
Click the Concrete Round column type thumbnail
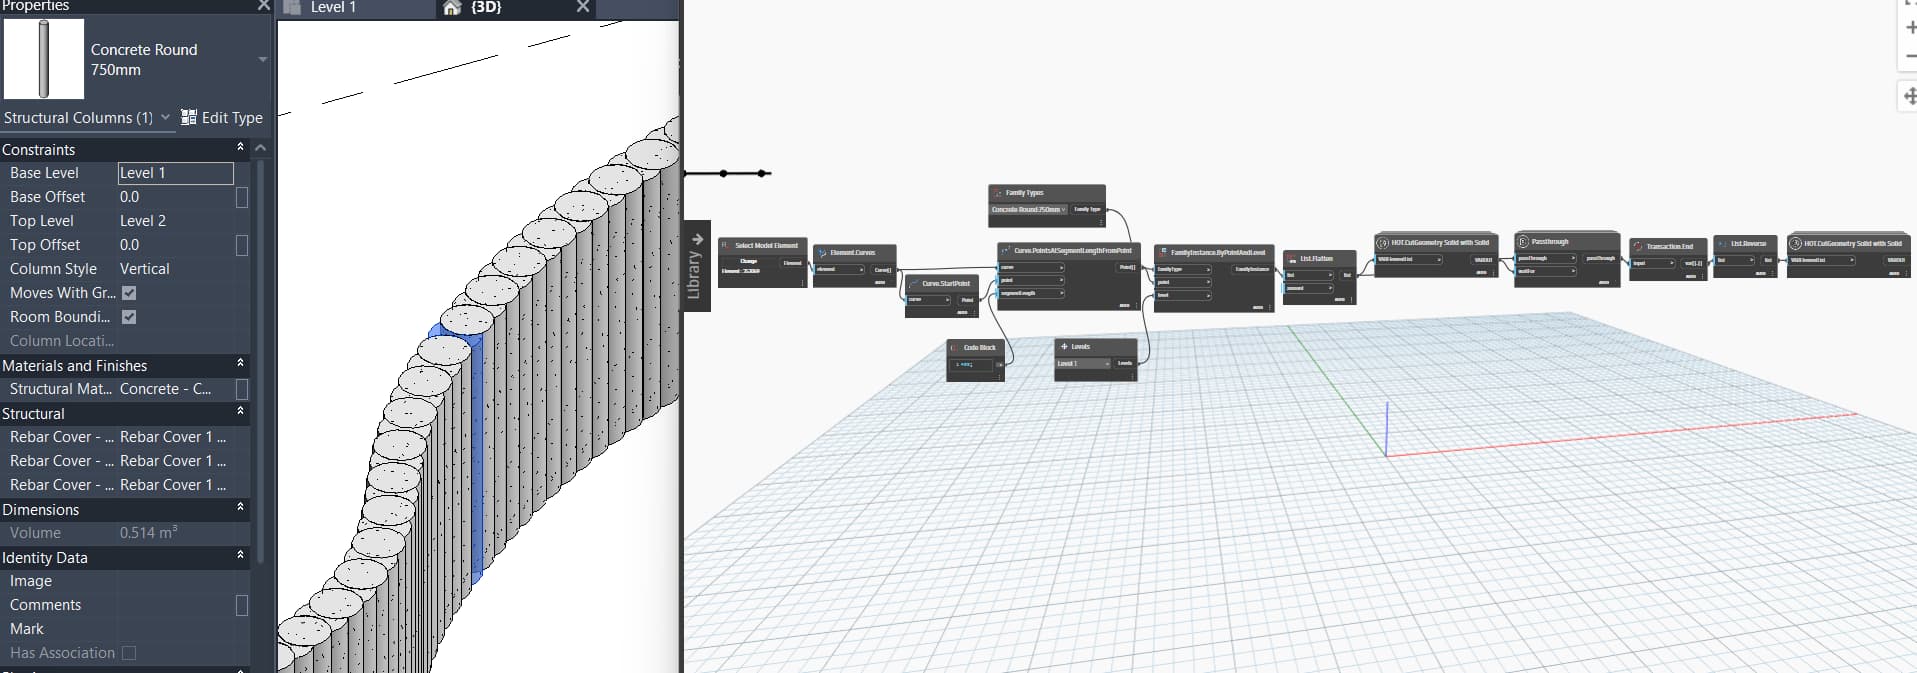(x=44, y=59)
